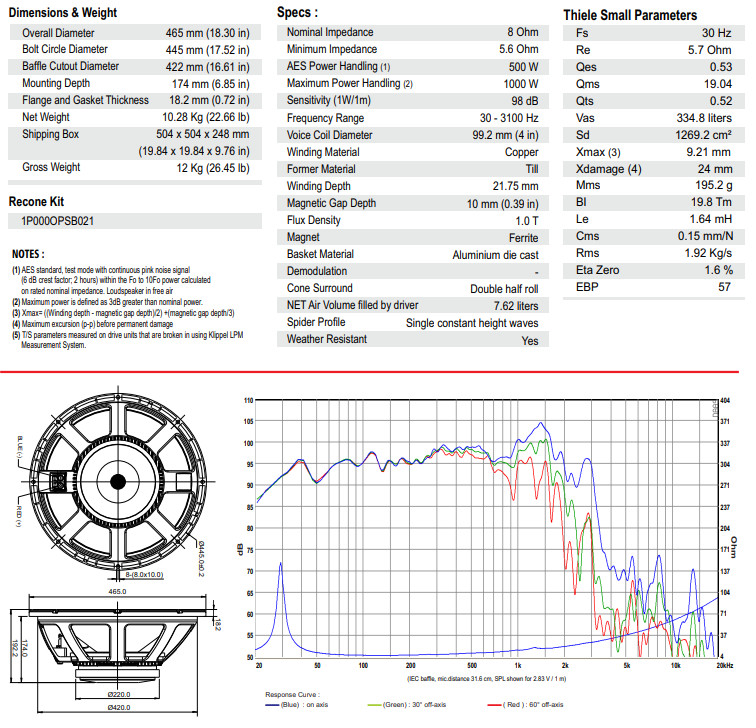Select Magnetic Gap Depth value 10 mm

pos(502,204)
